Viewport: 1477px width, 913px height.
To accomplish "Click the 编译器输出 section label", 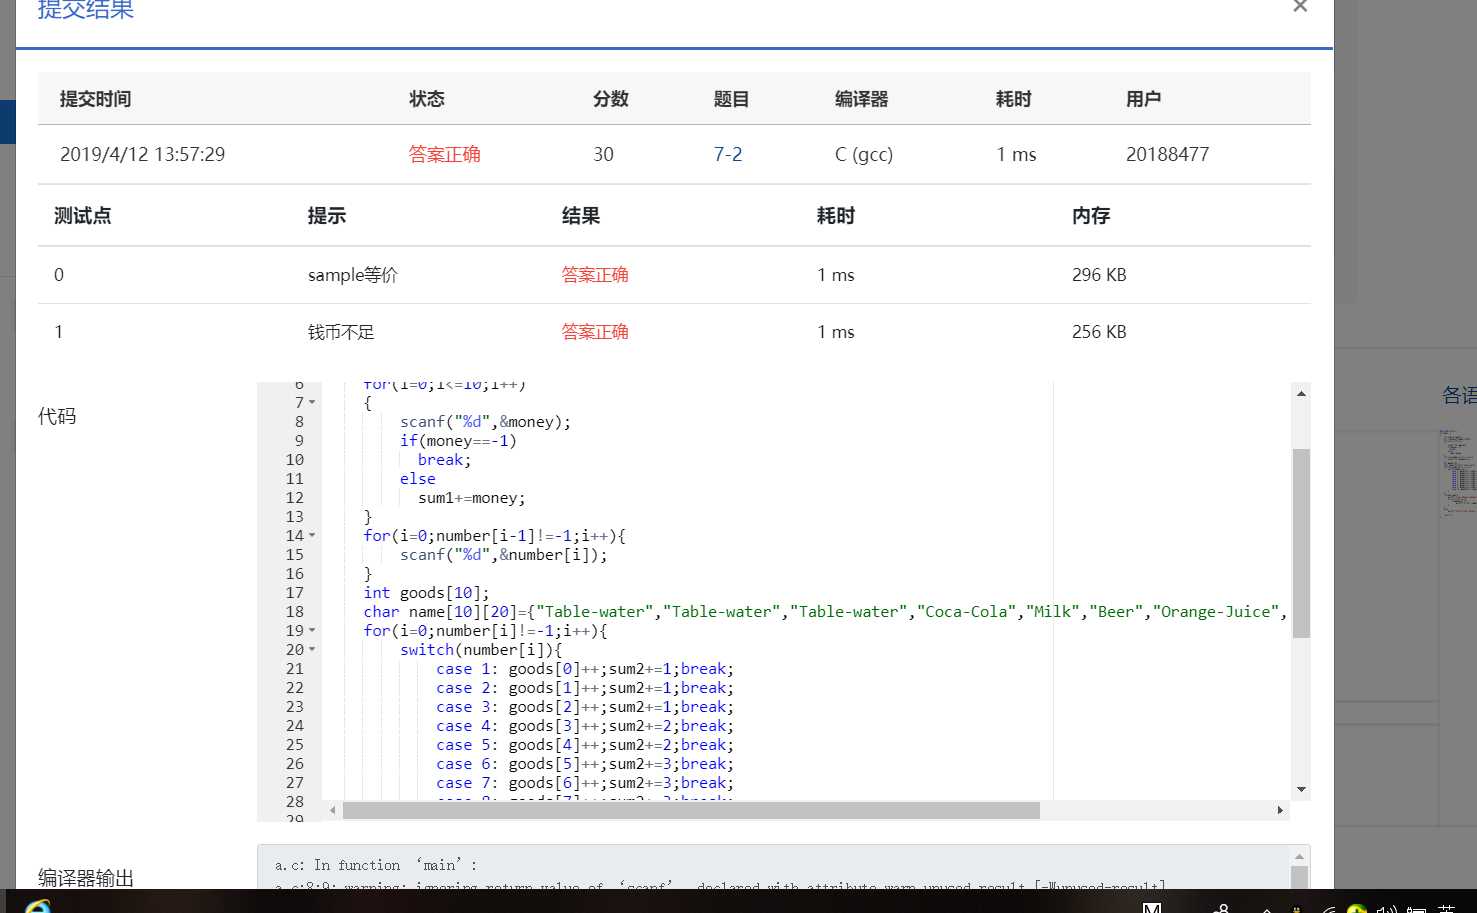I will pyautogui.click(x=86, y=878).
